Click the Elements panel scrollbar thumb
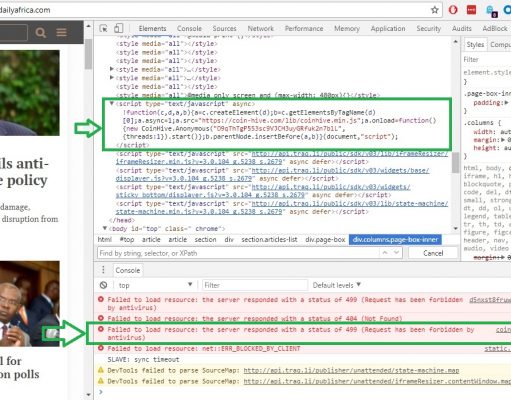This screenshot has height=400, width=511. pyautogui.click(x=455, y=163)
